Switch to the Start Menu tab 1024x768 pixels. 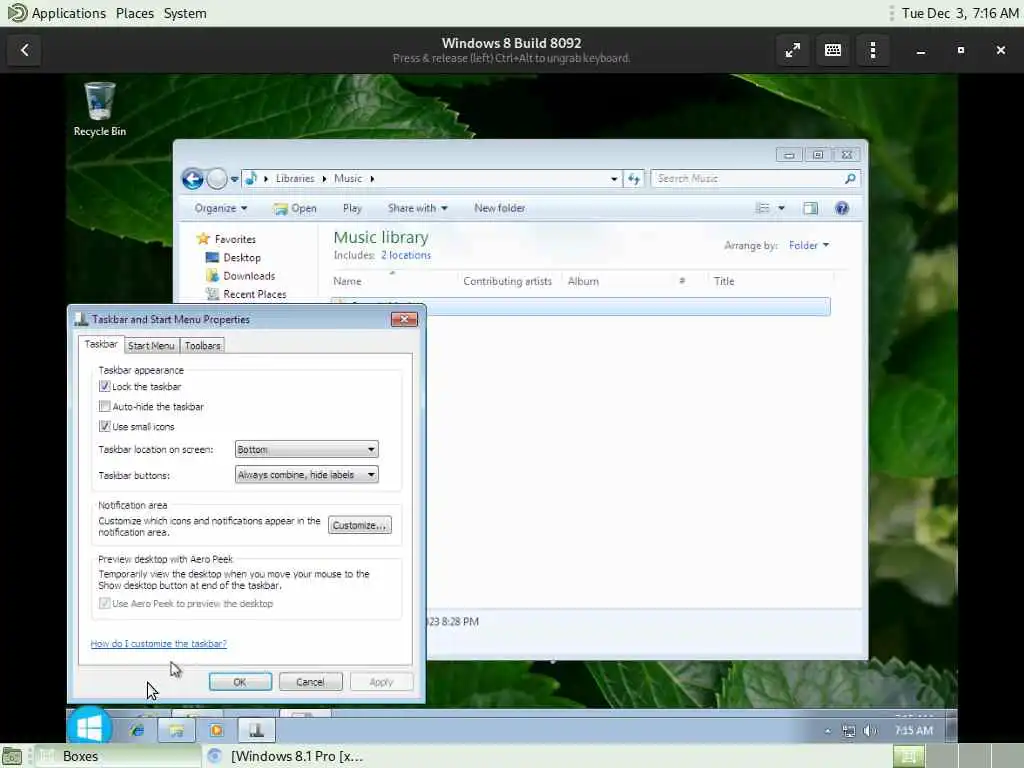(151, 346)
